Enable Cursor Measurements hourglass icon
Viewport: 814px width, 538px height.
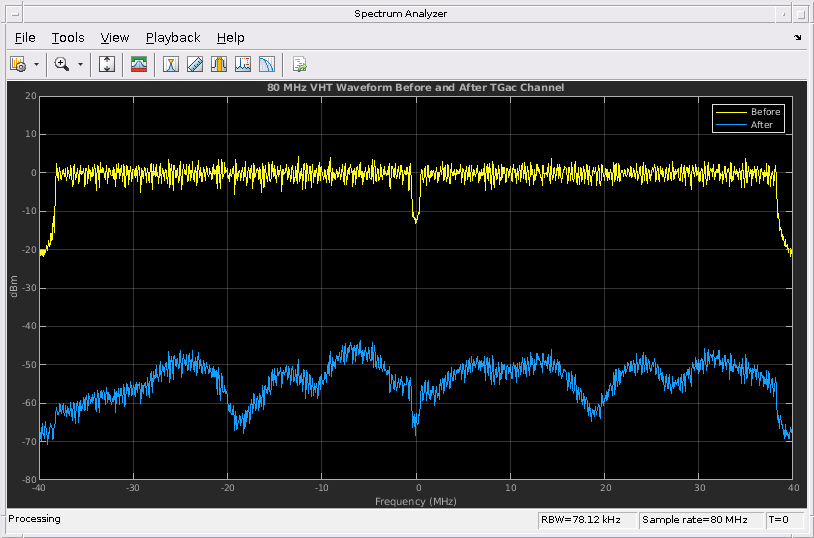(x=171, y=64)
